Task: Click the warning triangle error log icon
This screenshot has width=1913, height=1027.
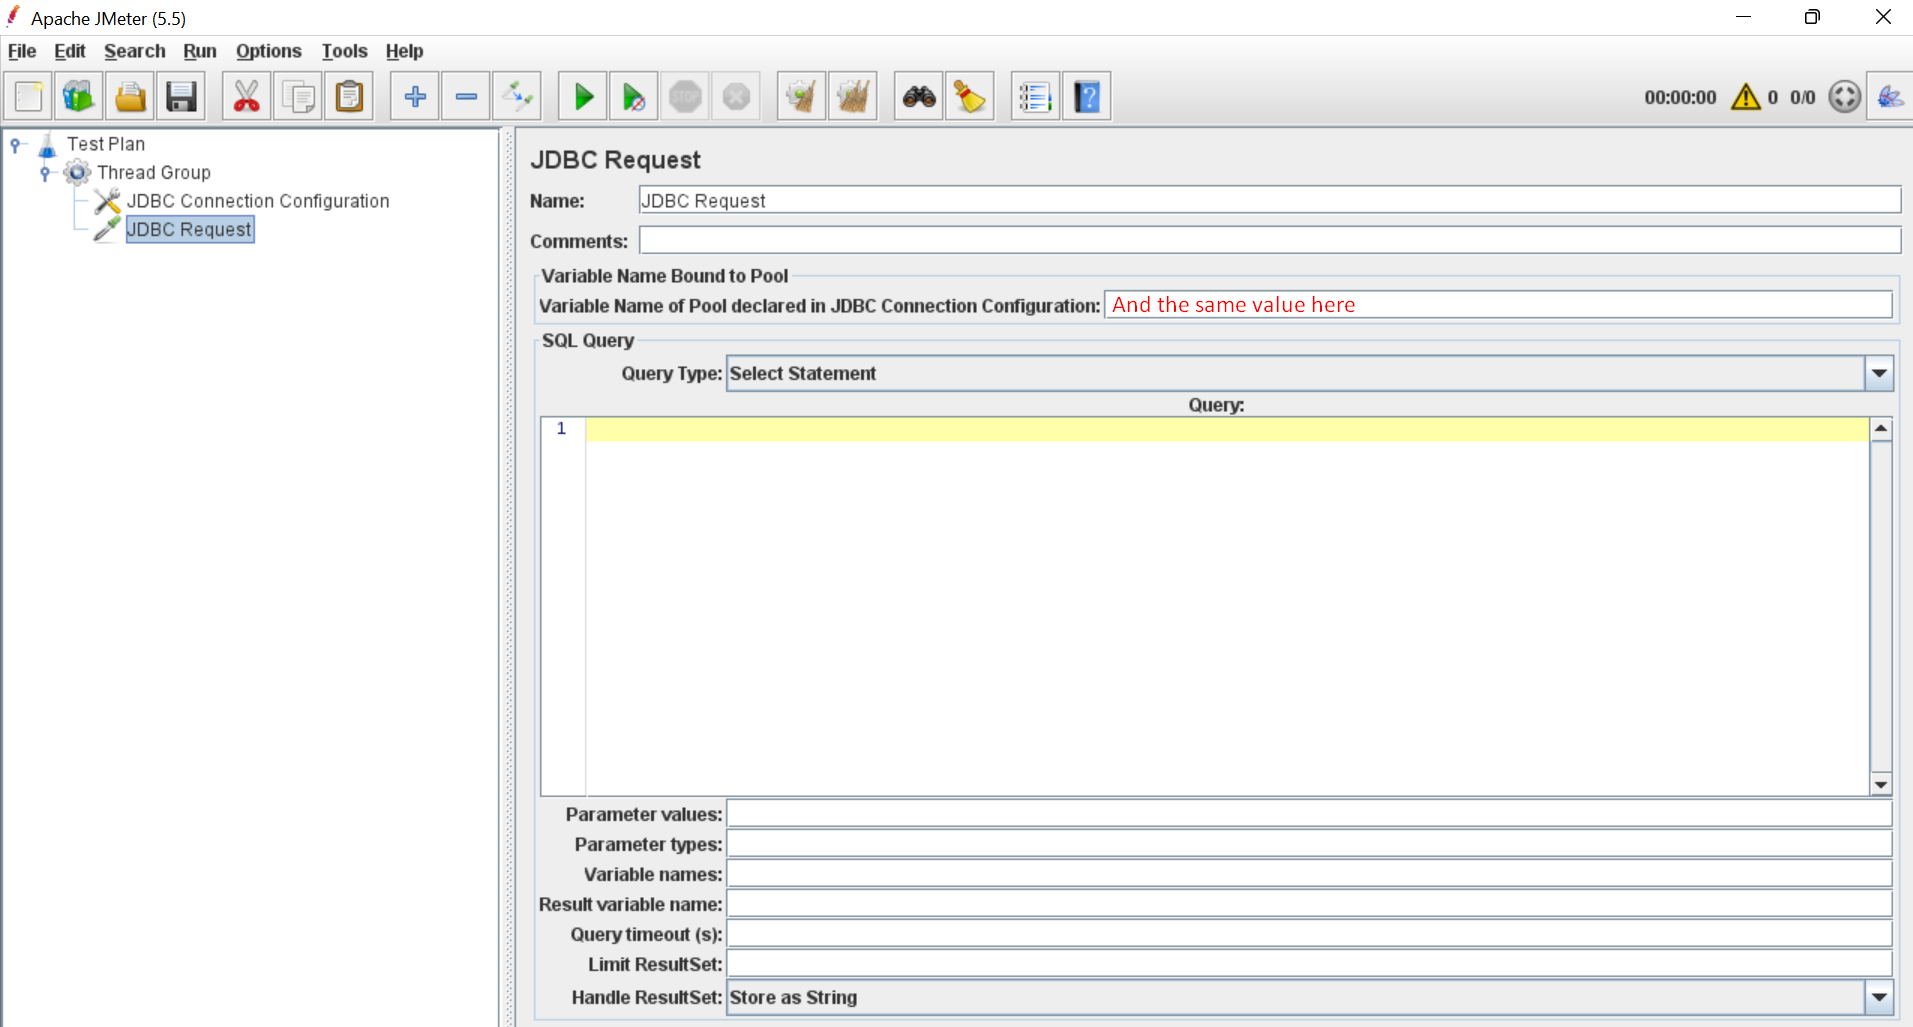Action: 1746,97
